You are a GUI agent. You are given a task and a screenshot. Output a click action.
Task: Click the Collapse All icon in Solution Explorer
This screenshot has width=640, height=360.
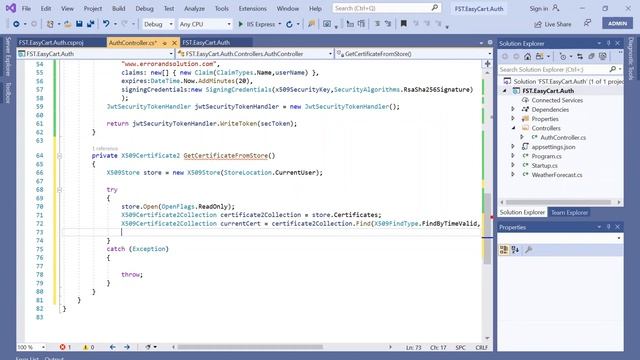591,56
